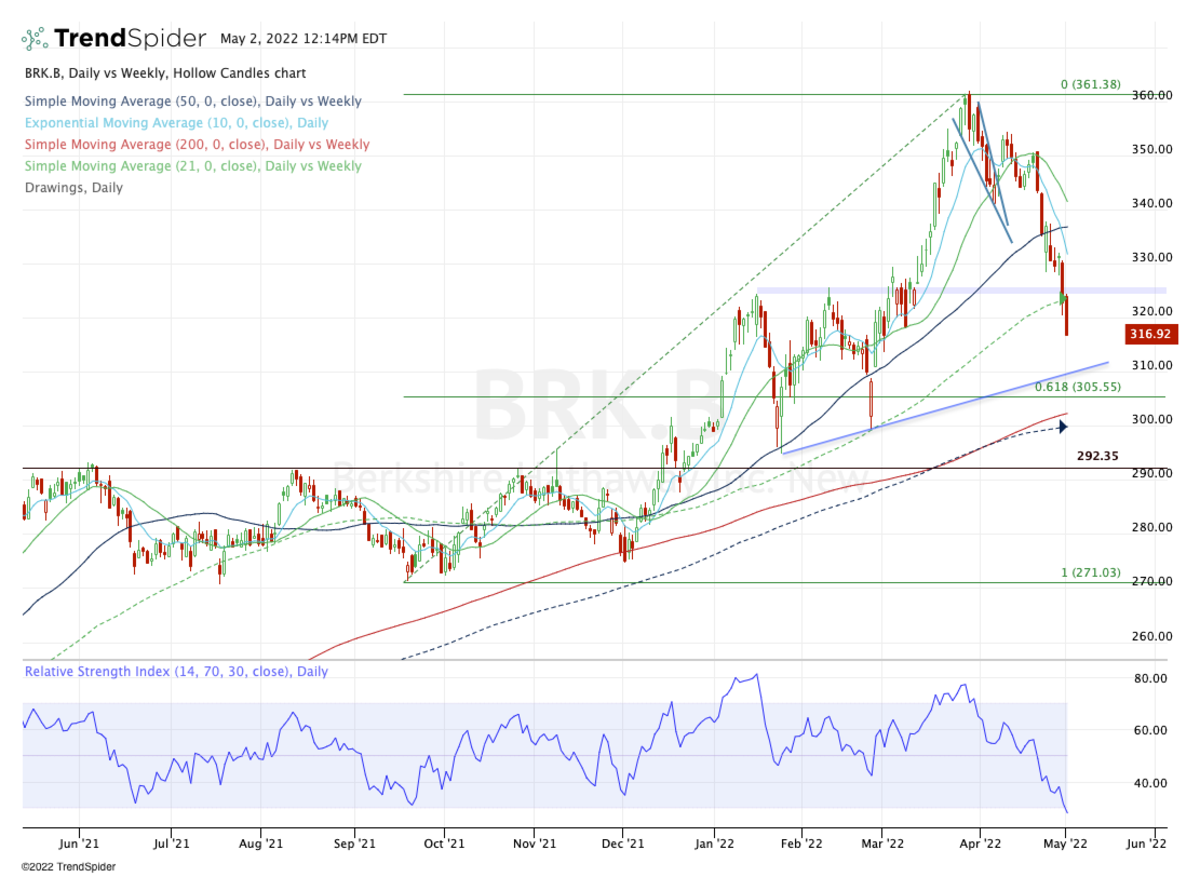Click the 270.00 price axis label
This screenshot has width=1200, height=877.
pyautogui.click(x=1152, y=581)
